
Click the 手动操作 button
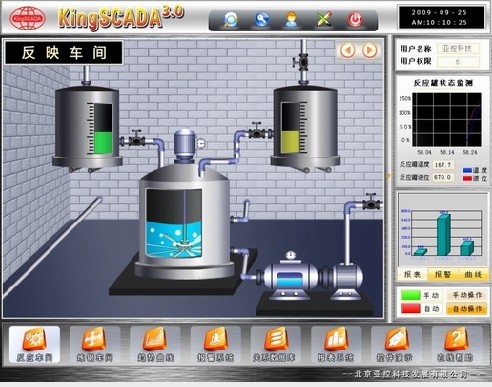coord(467,295)
